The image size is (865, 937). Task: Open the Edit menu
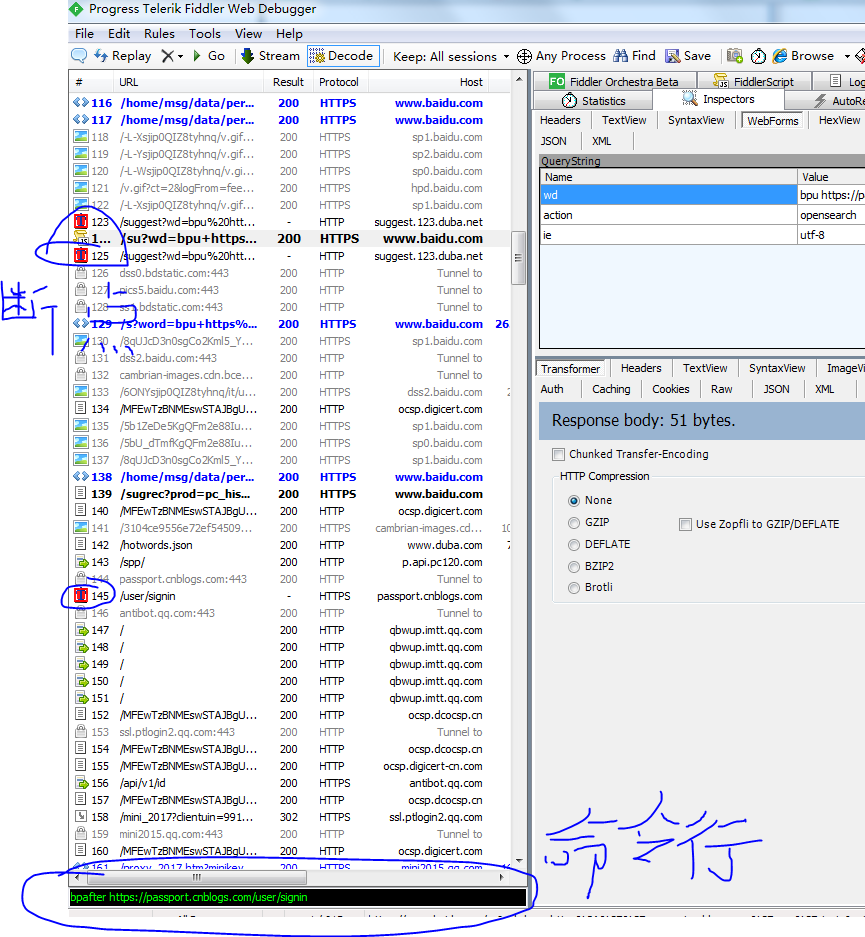point(119,34)
